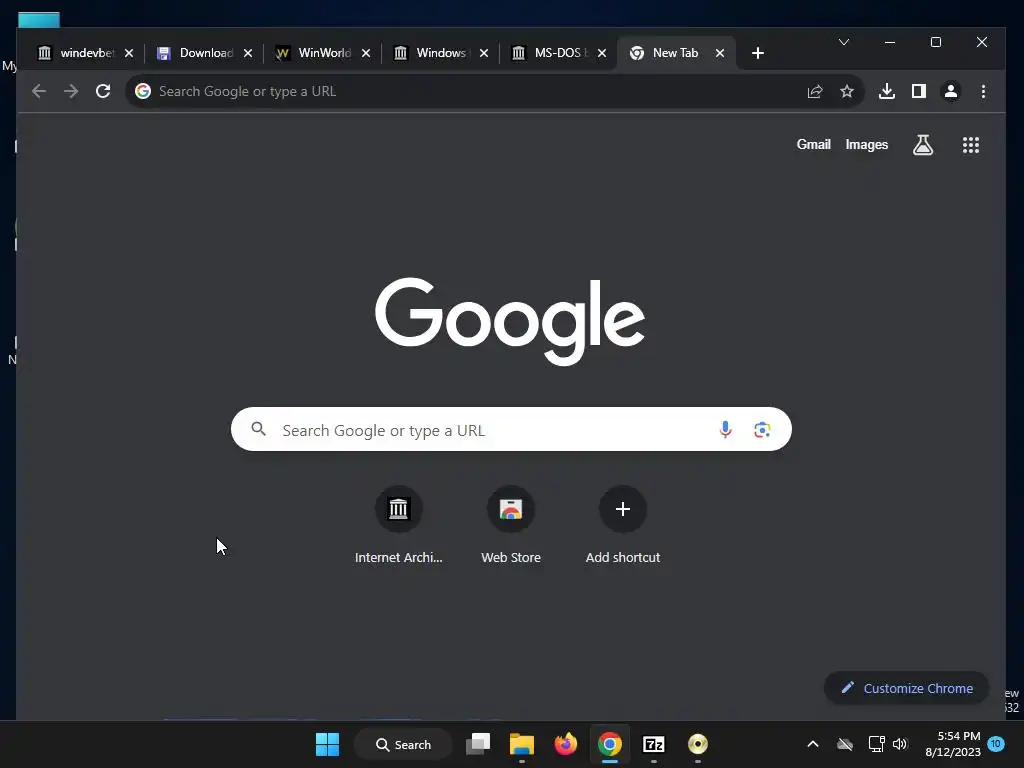Open Task View on the taskbar

(478, 744)
